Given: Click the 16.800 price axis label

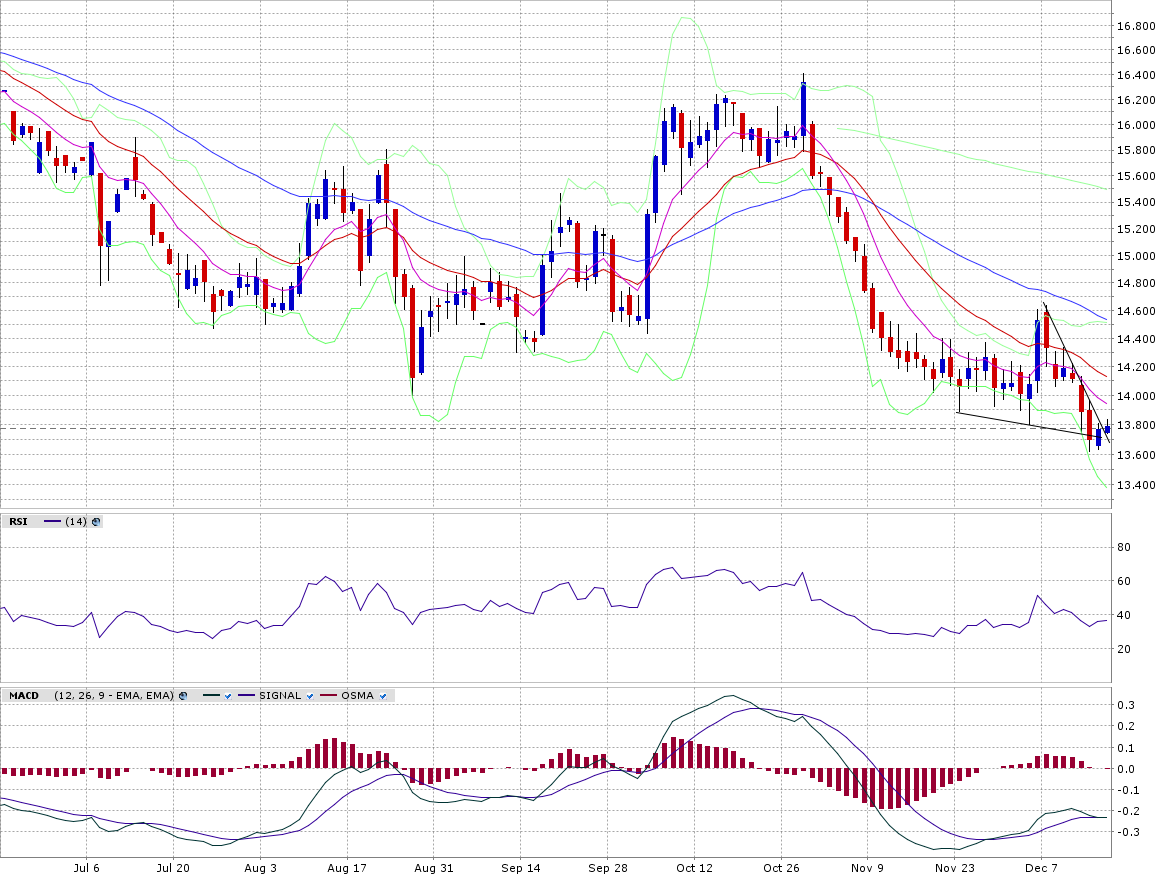Looking at the screenshot, I should [1137, 25].
